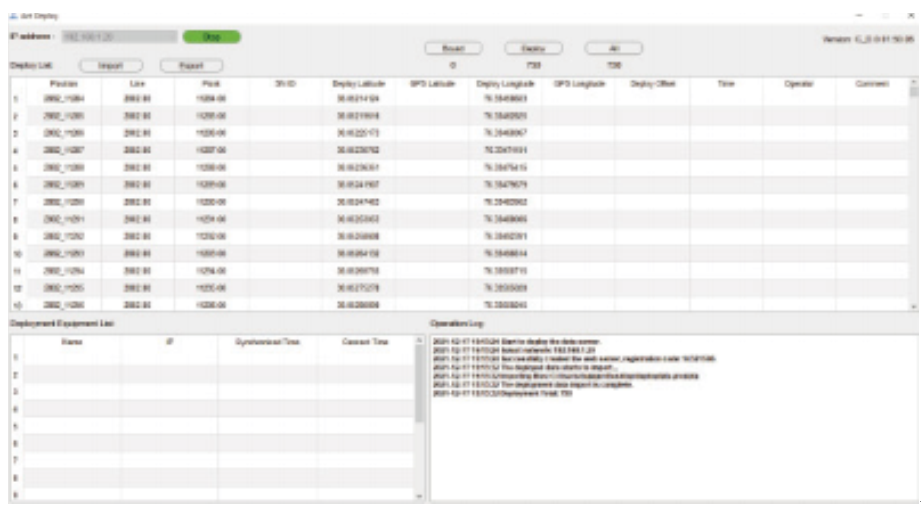This screenshot has width=921, height=507.
Task: Click the Export button beside Import
Action: click(x=191, y=65)
